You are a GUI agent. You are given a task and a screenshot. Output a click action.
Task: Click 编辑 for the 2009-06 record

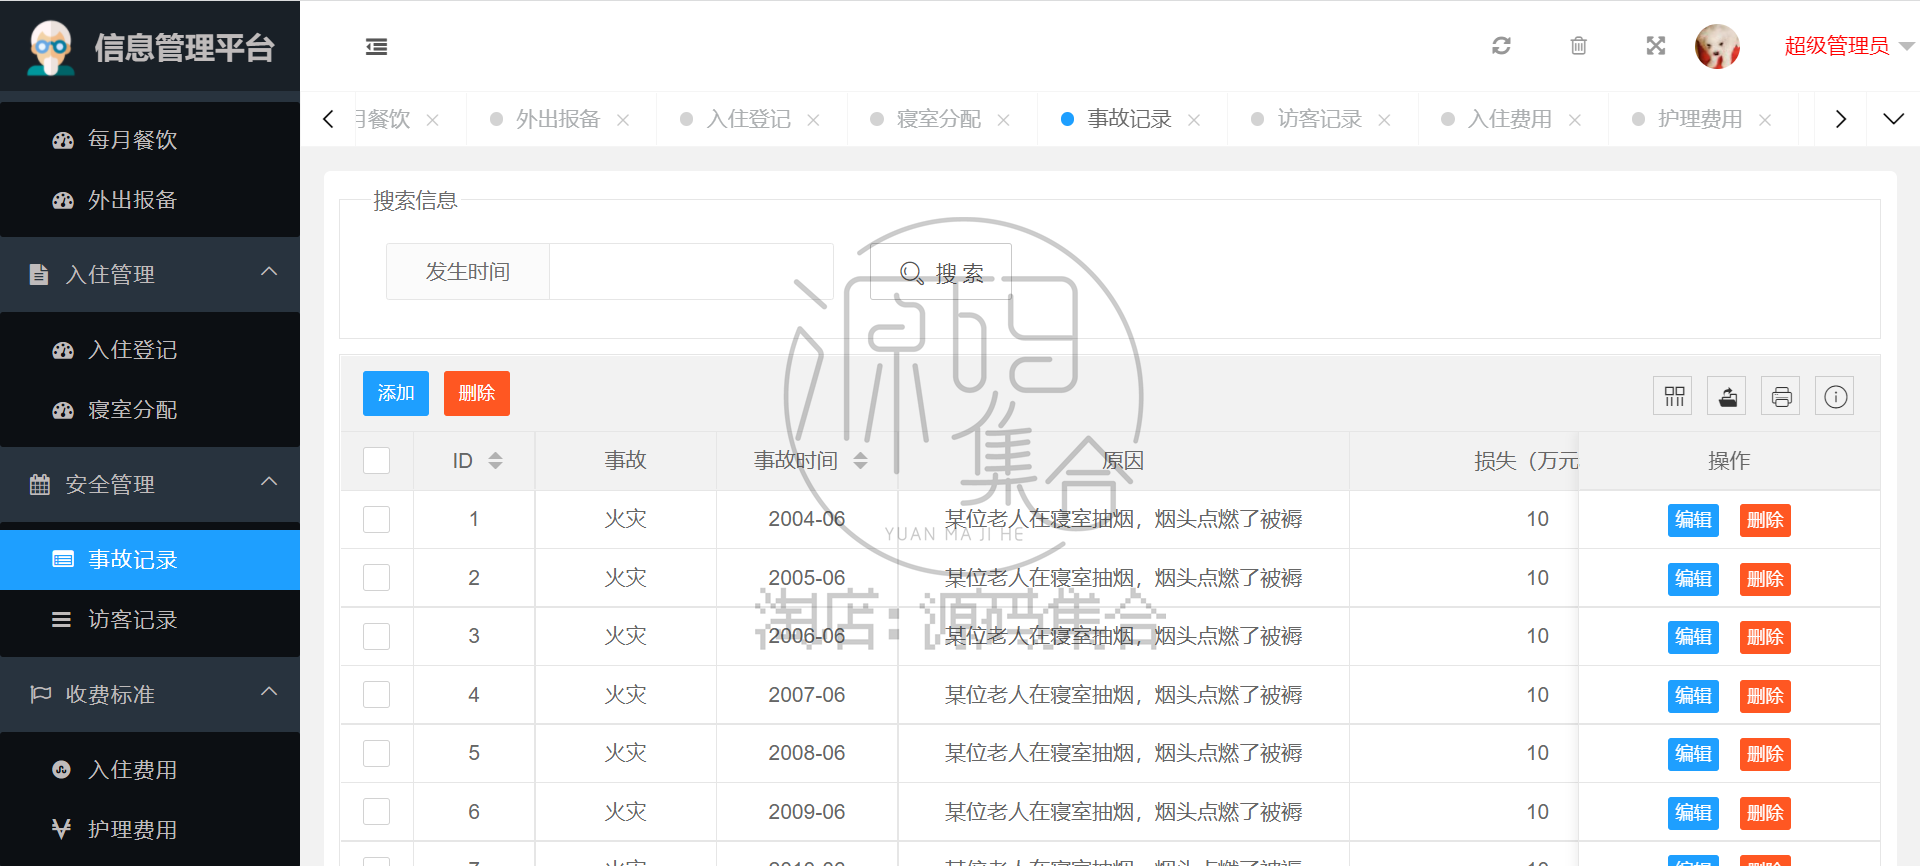click(x=1693, y=813)
